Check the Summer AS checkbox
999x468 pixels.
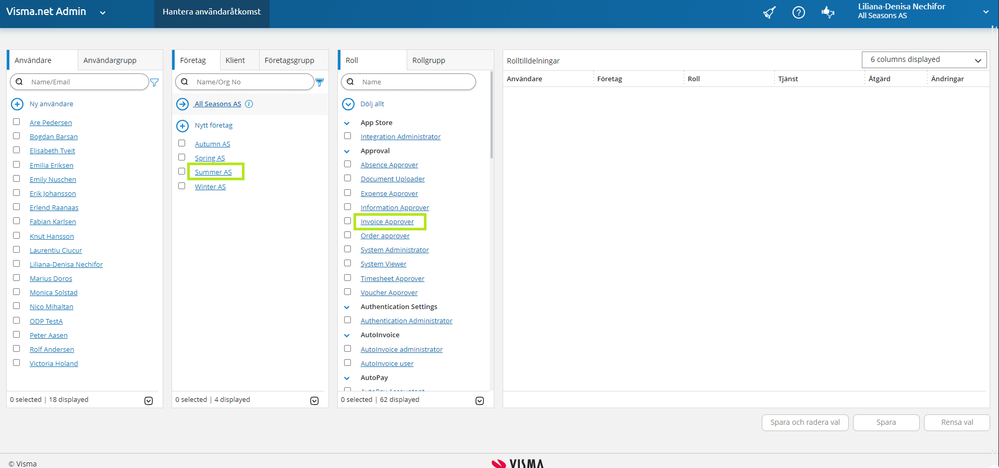point(182,171)
